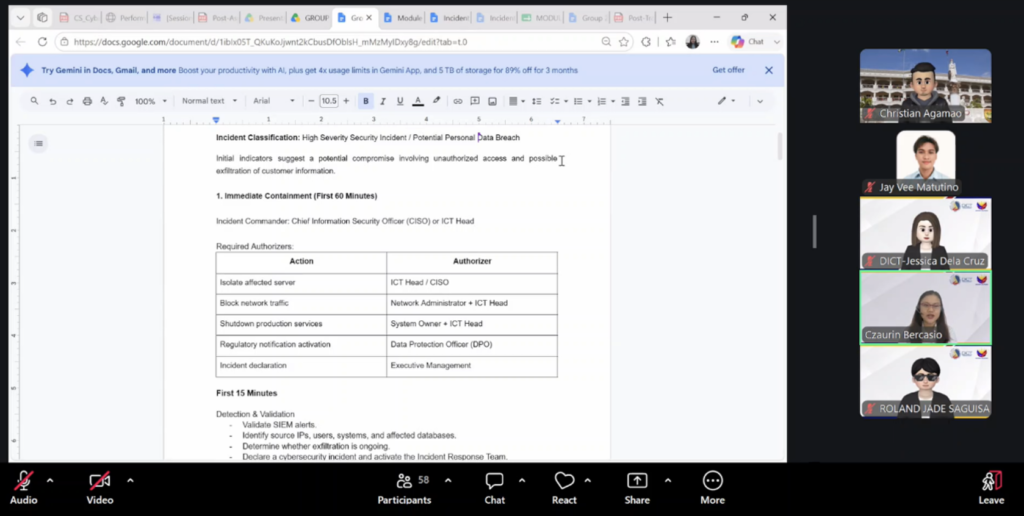1024x516 pixels.
Task: Insert an image from the toolbar
Action: coord(492,101)
